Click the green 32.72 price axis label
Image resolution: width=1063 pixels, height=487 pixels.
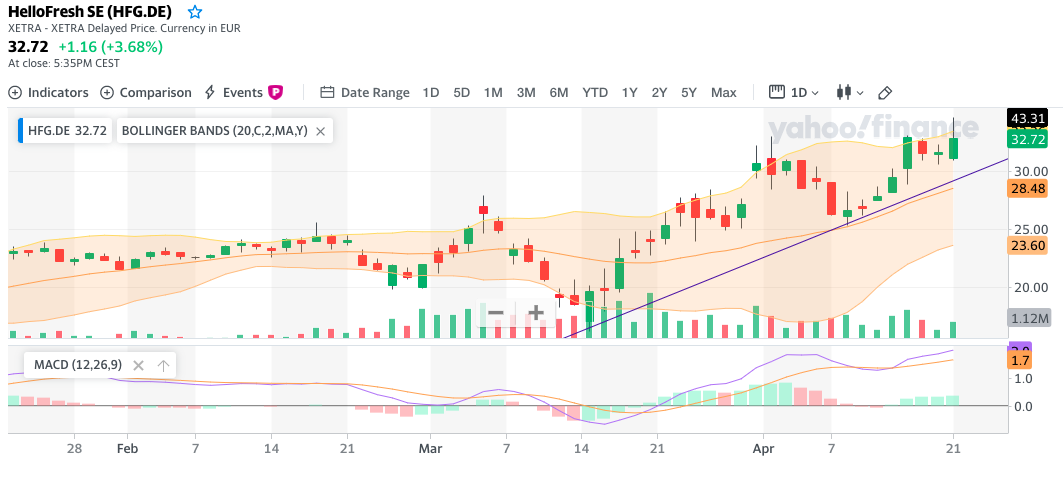pyautogui.click(x=1028, y=139)
